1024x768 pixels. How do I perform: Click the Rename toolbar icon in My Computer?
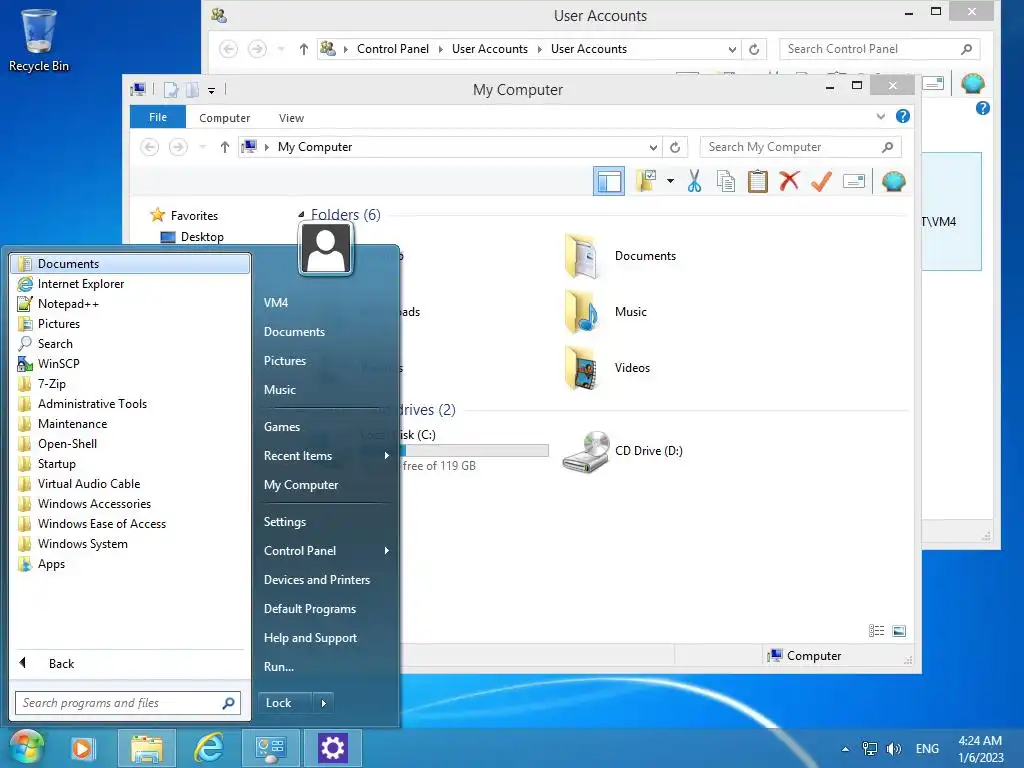pyautogui.click(x=854, y=181)
